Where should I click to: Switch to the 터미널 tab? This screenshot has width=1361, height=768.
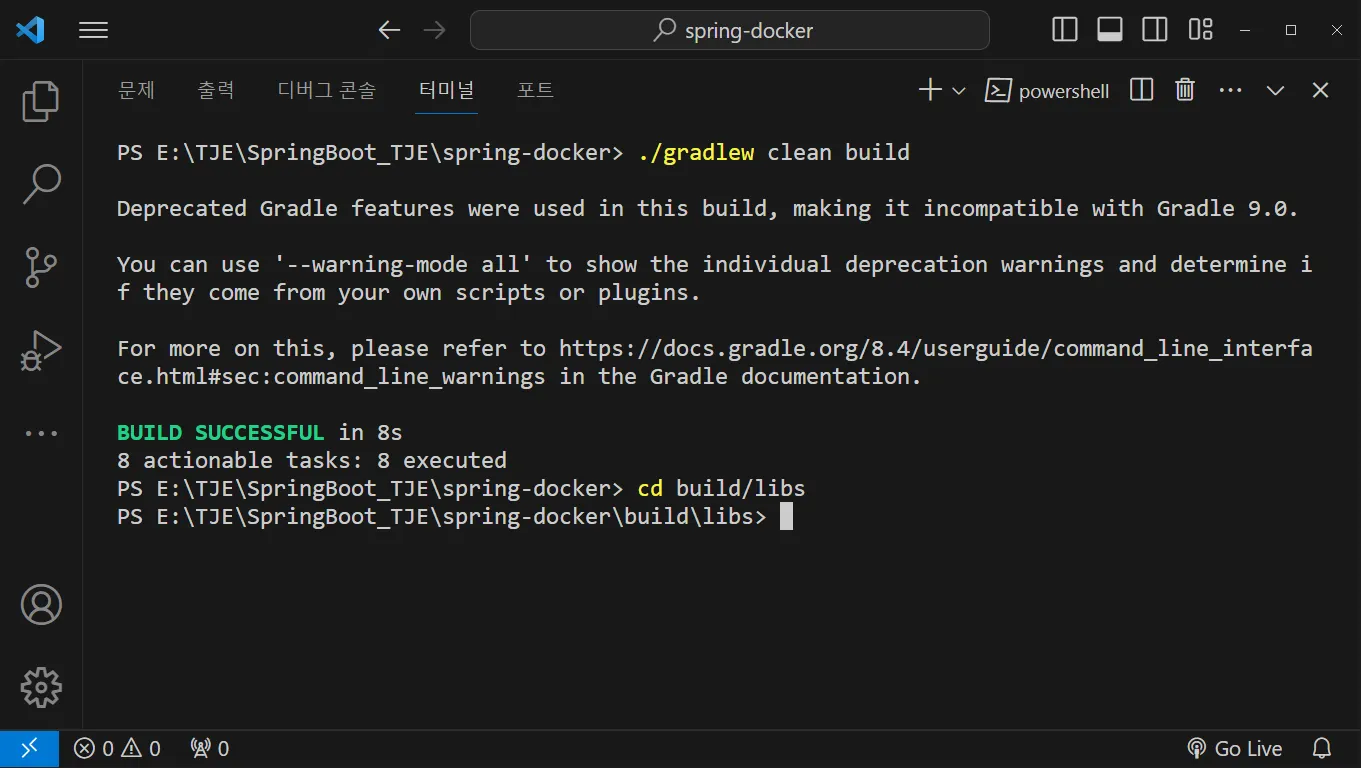coord(447,90)
